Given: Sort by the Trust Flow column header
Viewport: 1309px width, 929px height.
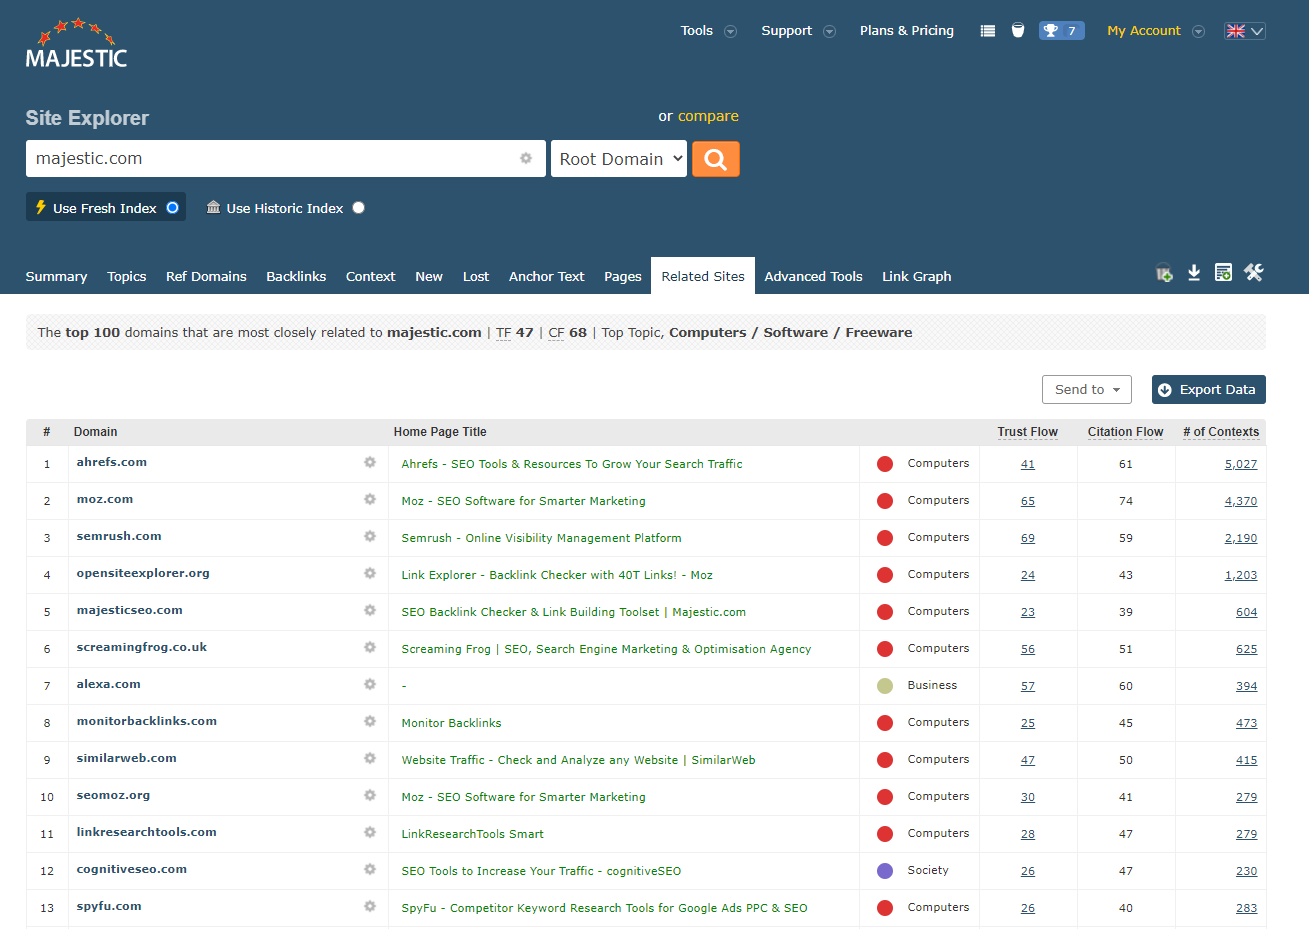Looking at the screenshot, I should click(x=1027, y=432).
